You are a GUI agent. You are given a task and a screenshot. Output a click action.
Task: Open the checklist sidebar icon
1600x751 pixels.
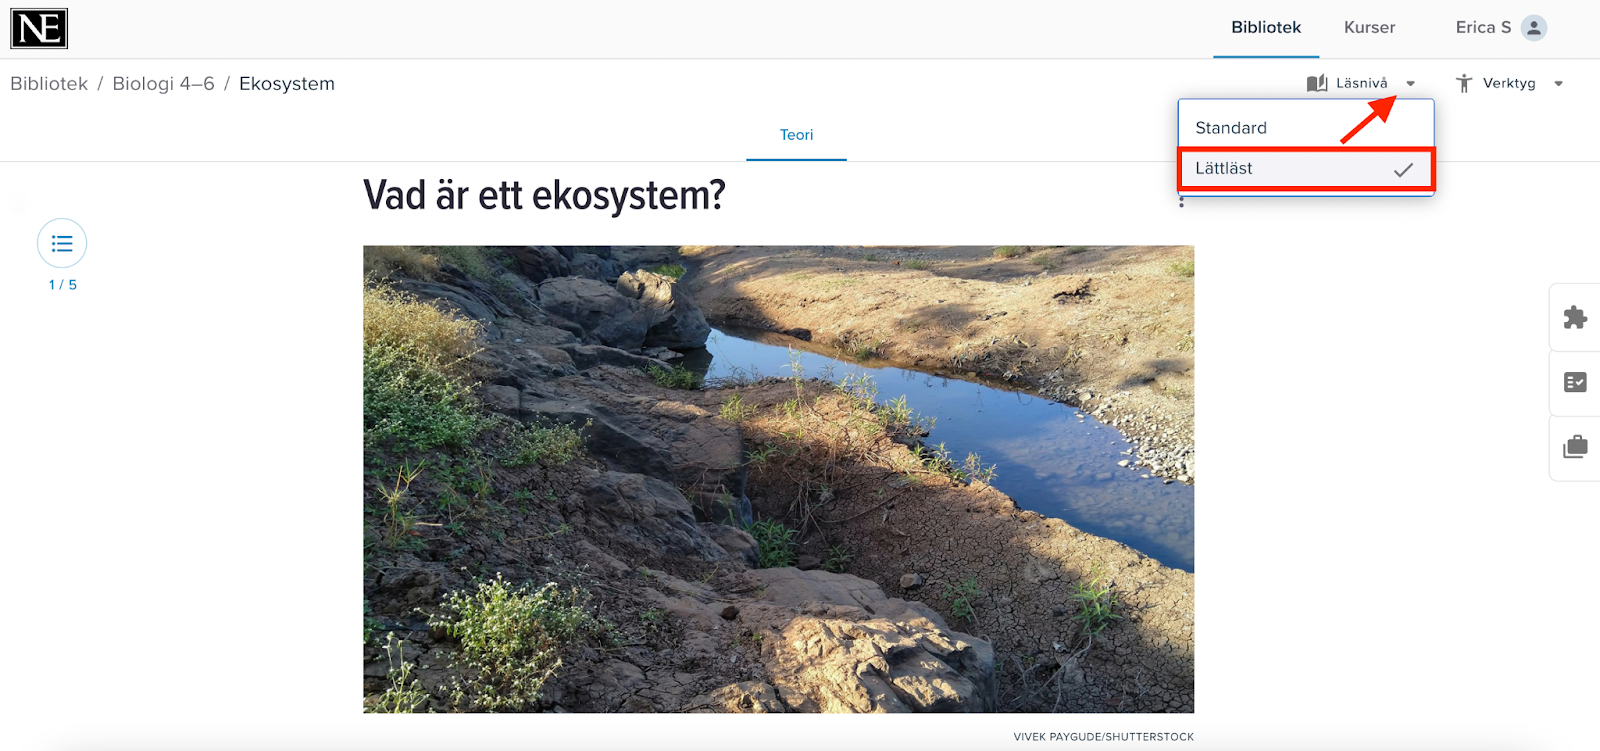[x=1575, y=382]
